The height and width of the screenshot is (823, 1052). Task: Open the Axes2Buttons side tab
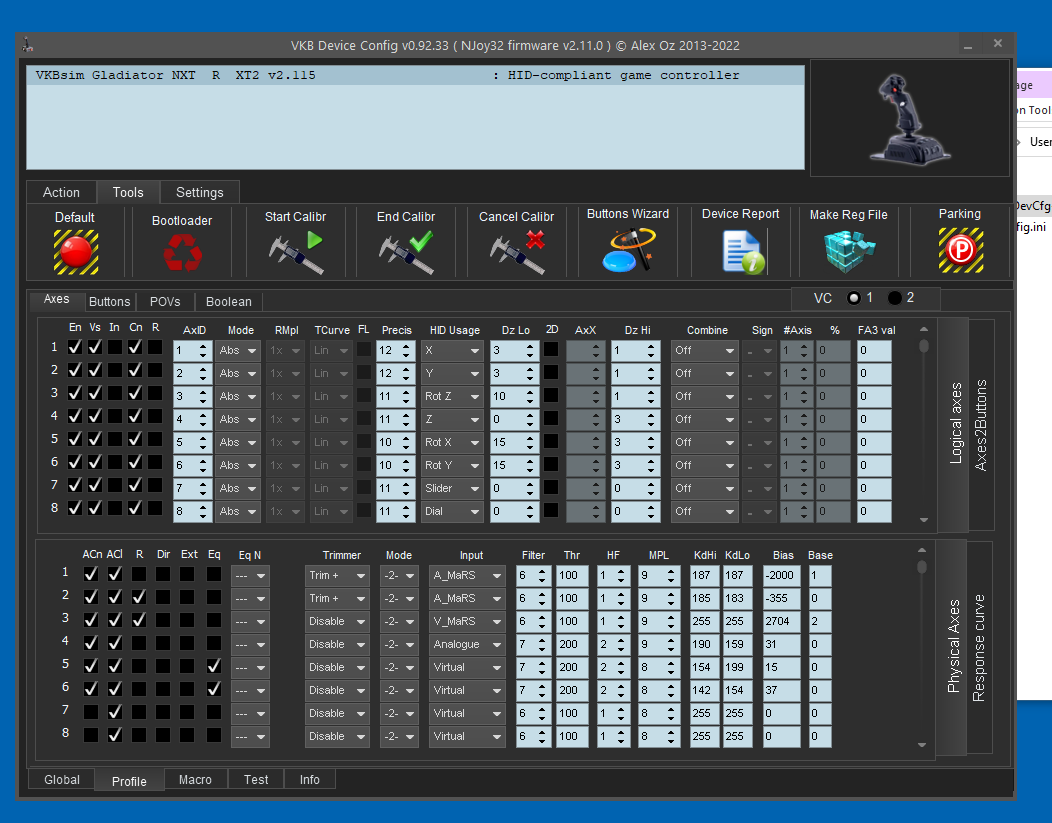[x=981, y=425]
